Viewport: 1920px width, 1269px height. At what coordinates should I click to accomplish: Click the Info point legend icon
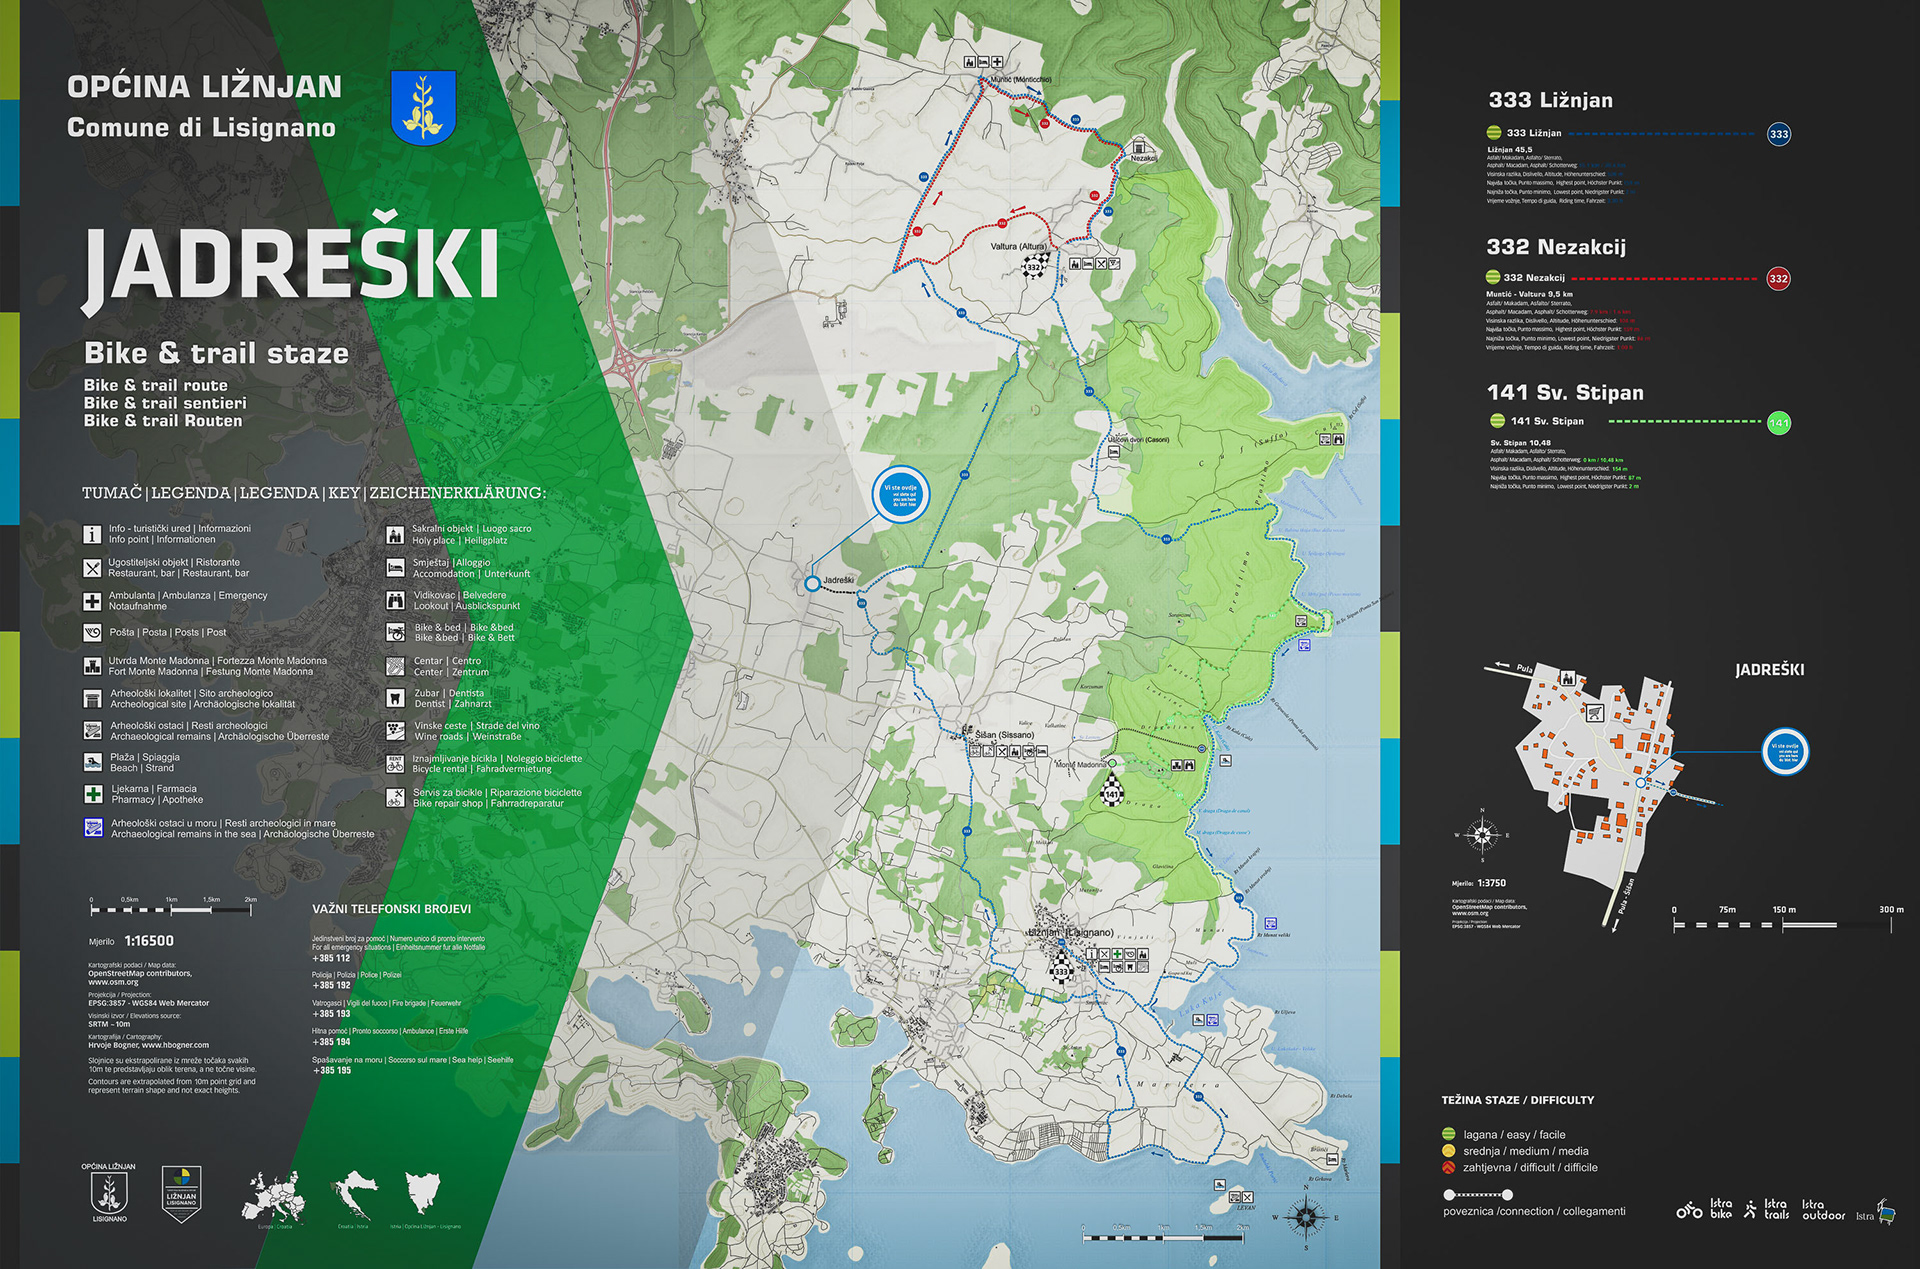92,535
